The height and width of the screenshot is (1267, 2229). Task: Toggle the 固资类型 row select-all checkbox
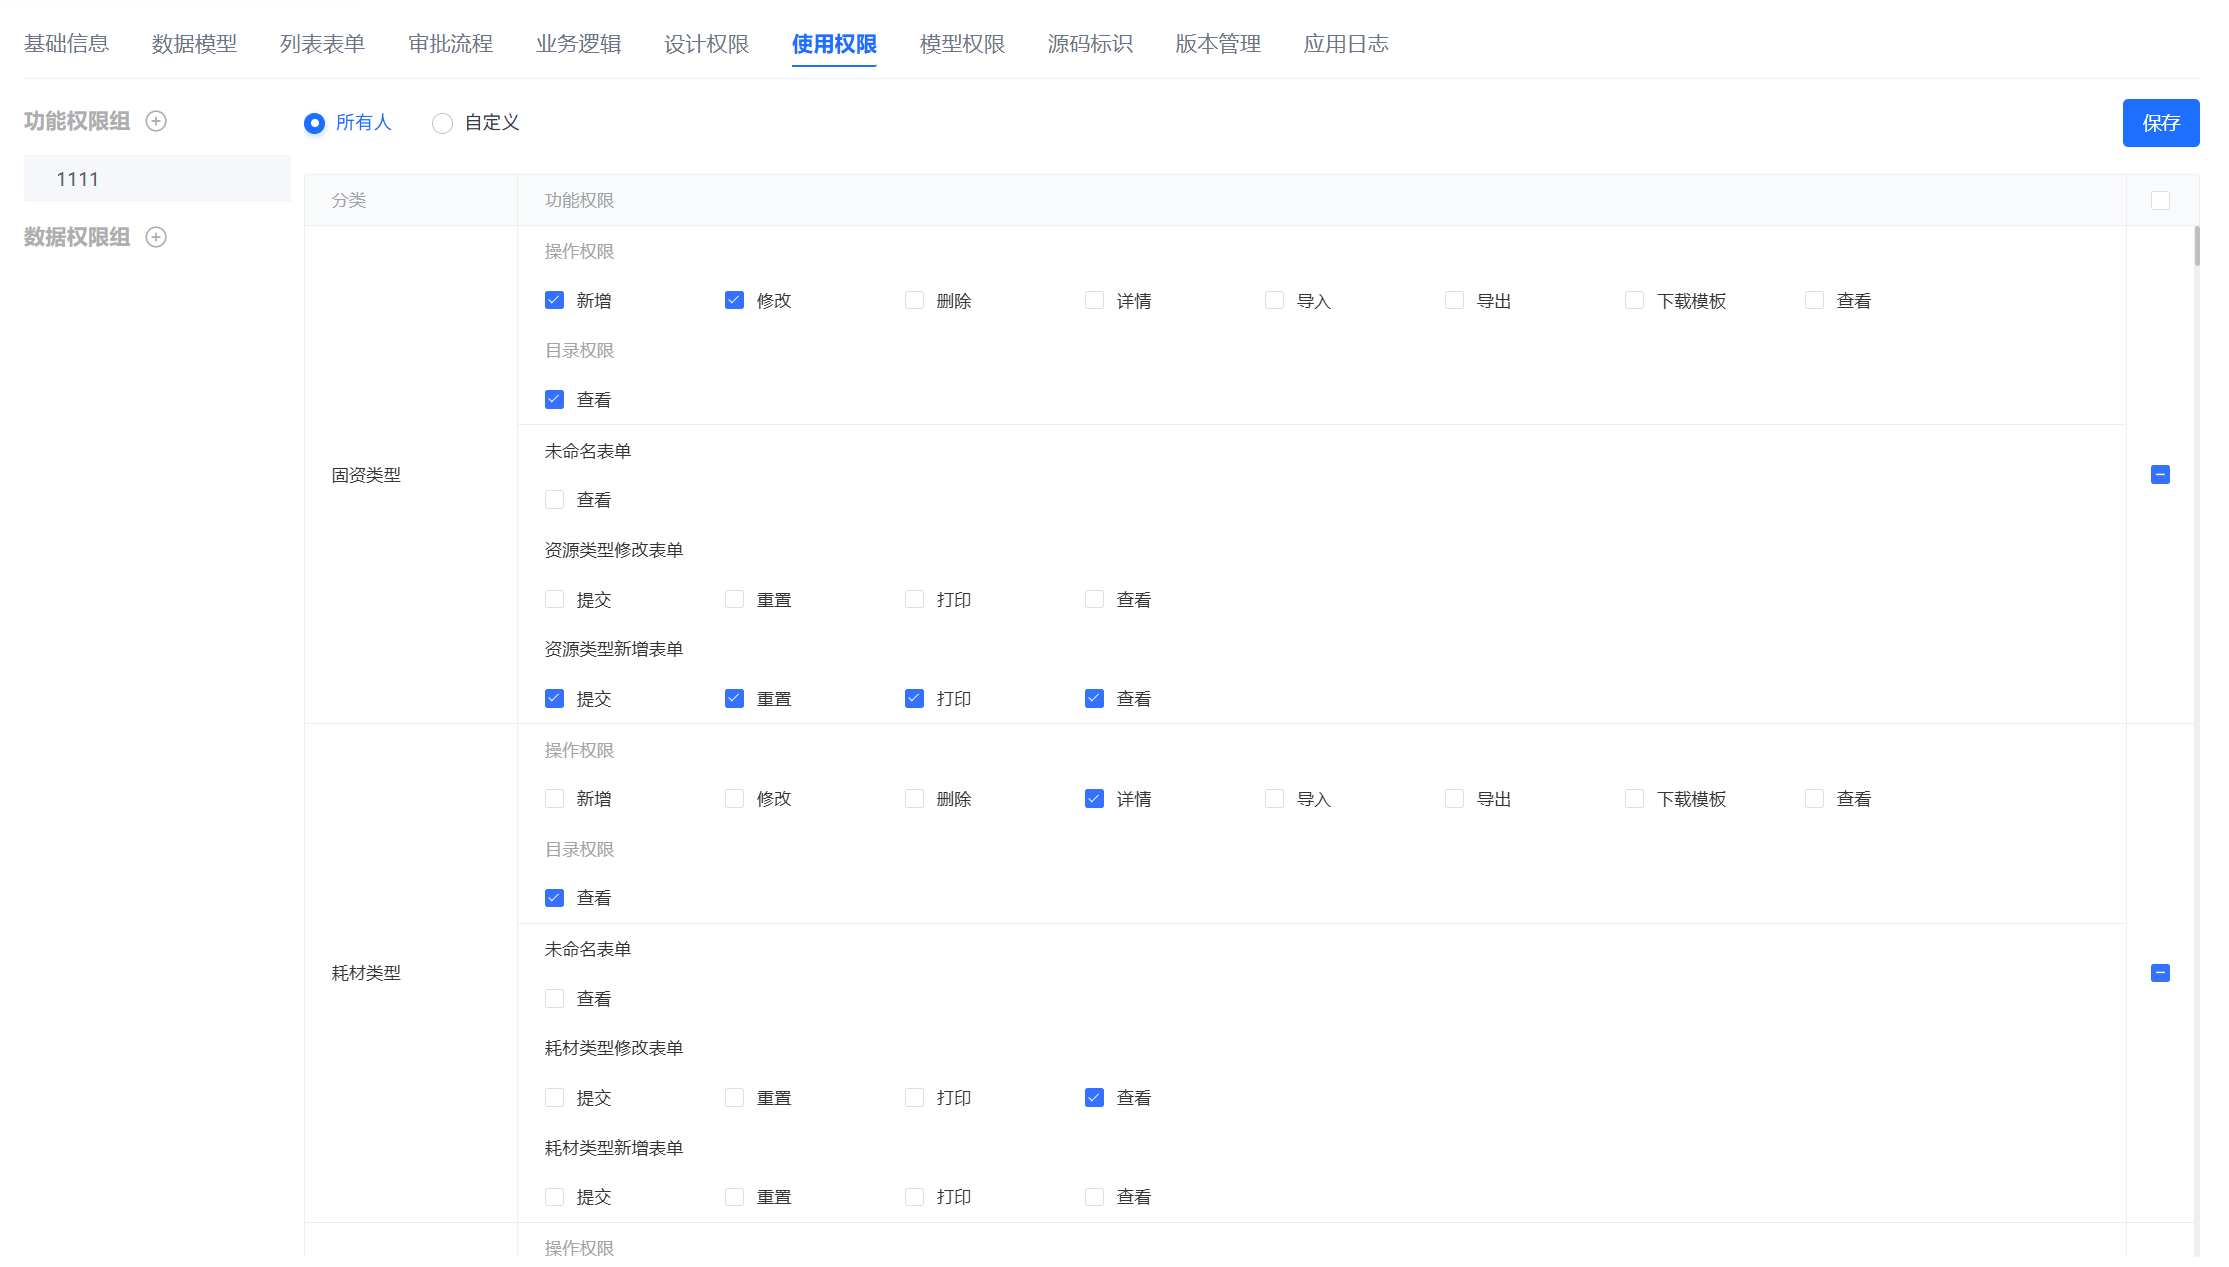[x=2160, y=475]
